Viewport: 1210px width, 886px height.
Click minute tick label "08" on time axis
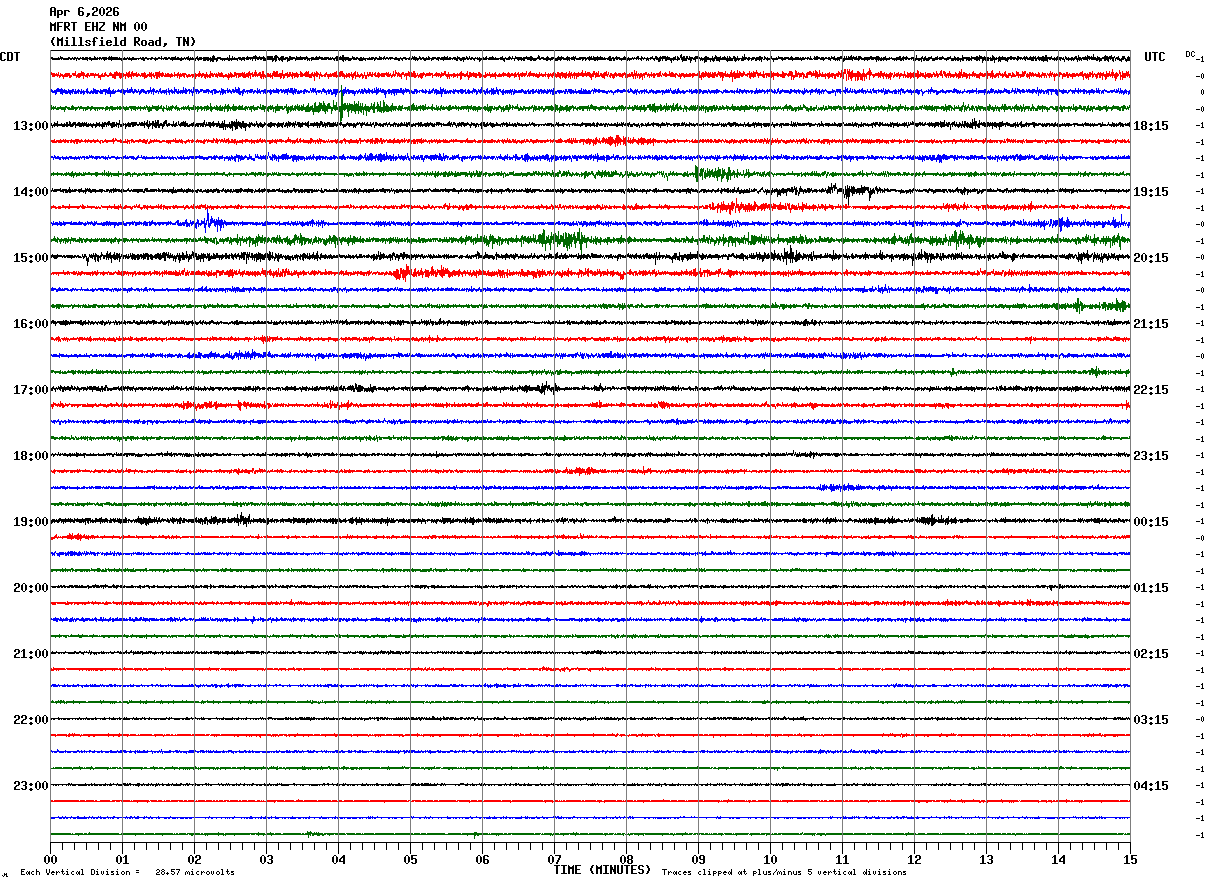626,859
